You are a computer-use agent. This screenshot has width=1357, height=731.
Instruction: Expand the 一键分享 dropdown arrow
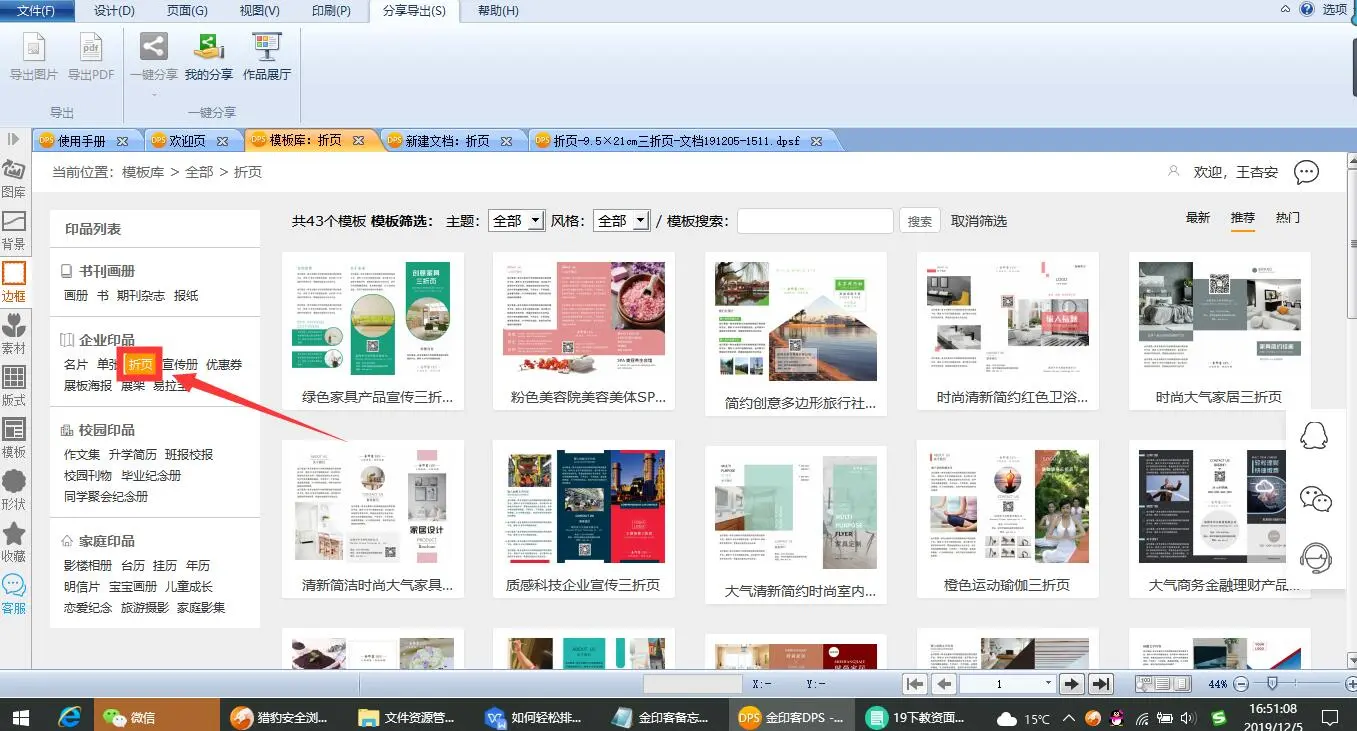point(154,95)
